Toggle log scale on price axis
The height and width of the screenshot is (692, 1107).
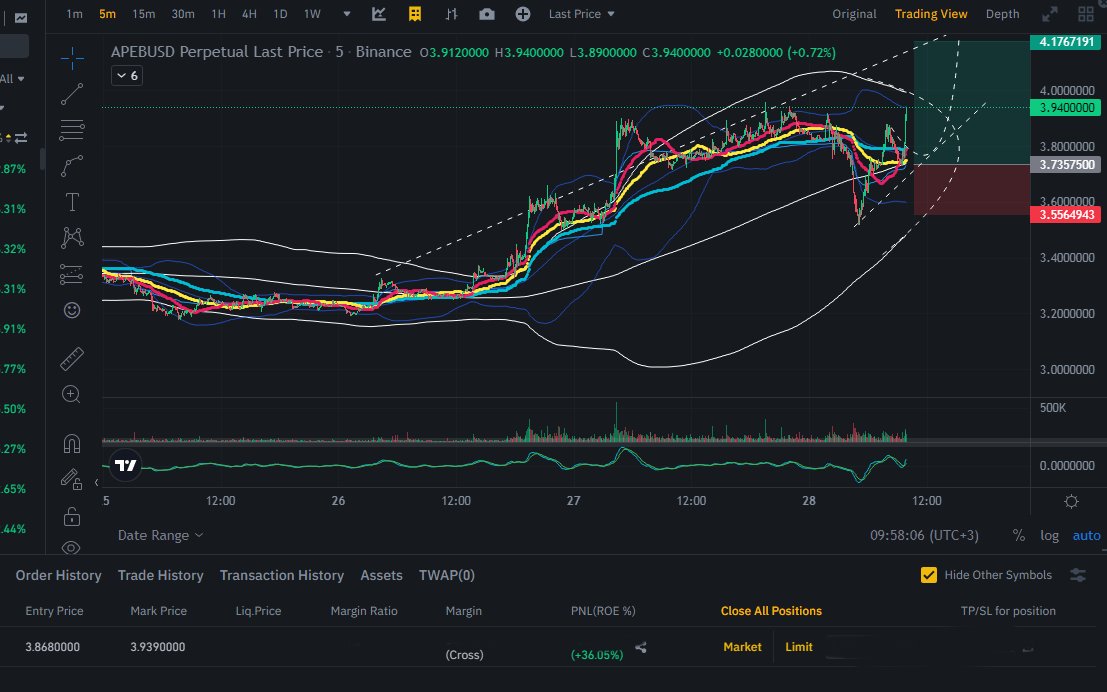[x=1050, y=535]
